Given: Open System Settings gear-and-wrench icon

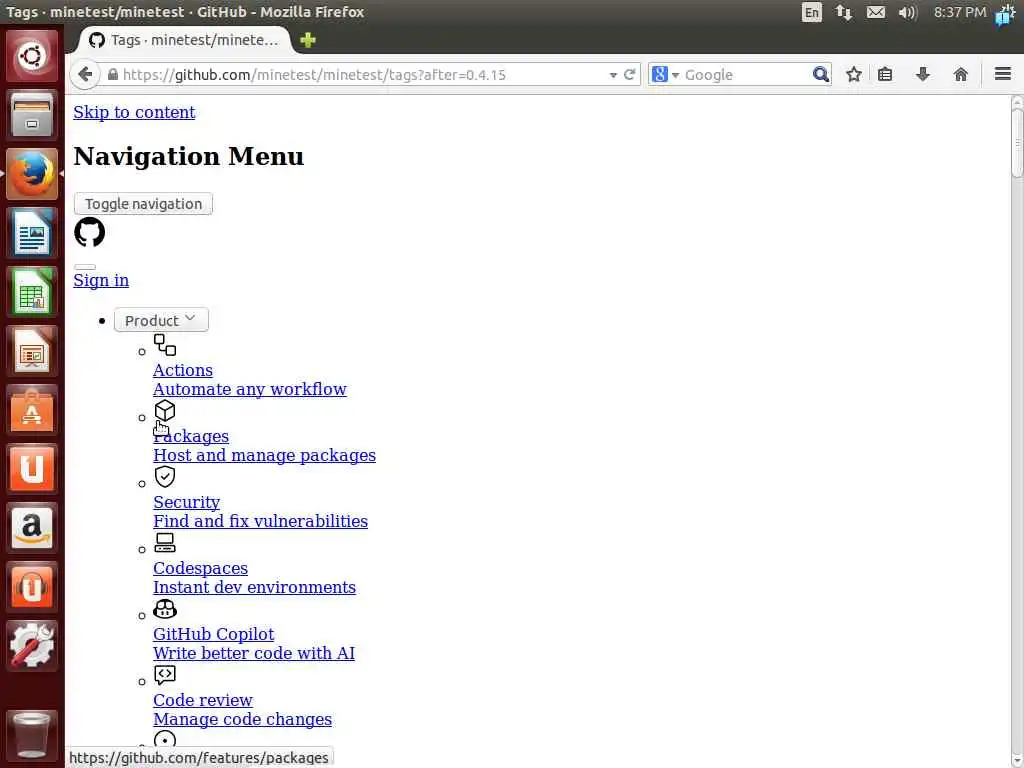Looking at the screenshot, I should [31, 645].
